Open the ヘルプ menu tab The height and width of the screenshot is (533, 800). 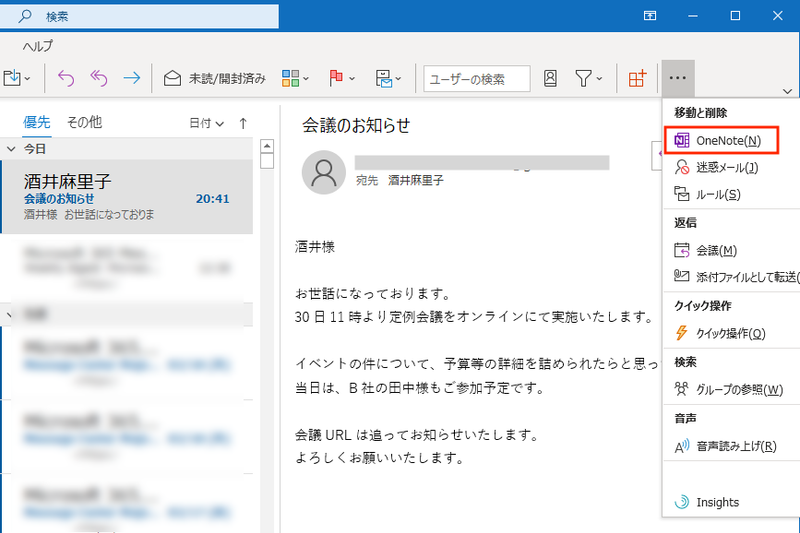pos(37,46)
